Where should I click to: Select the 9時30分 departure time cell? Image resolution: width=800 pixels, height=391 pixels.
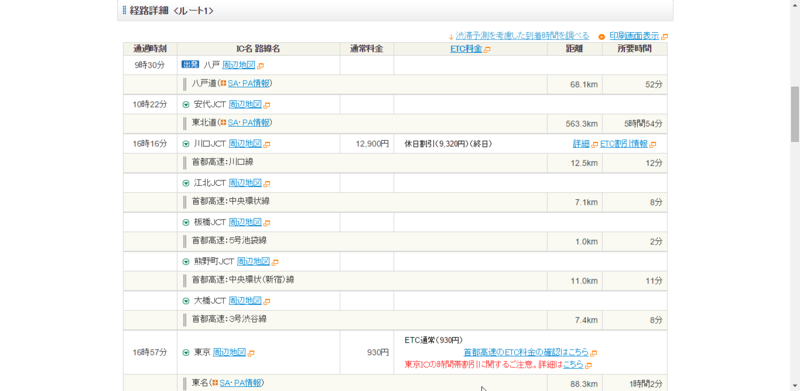[150, 65]
